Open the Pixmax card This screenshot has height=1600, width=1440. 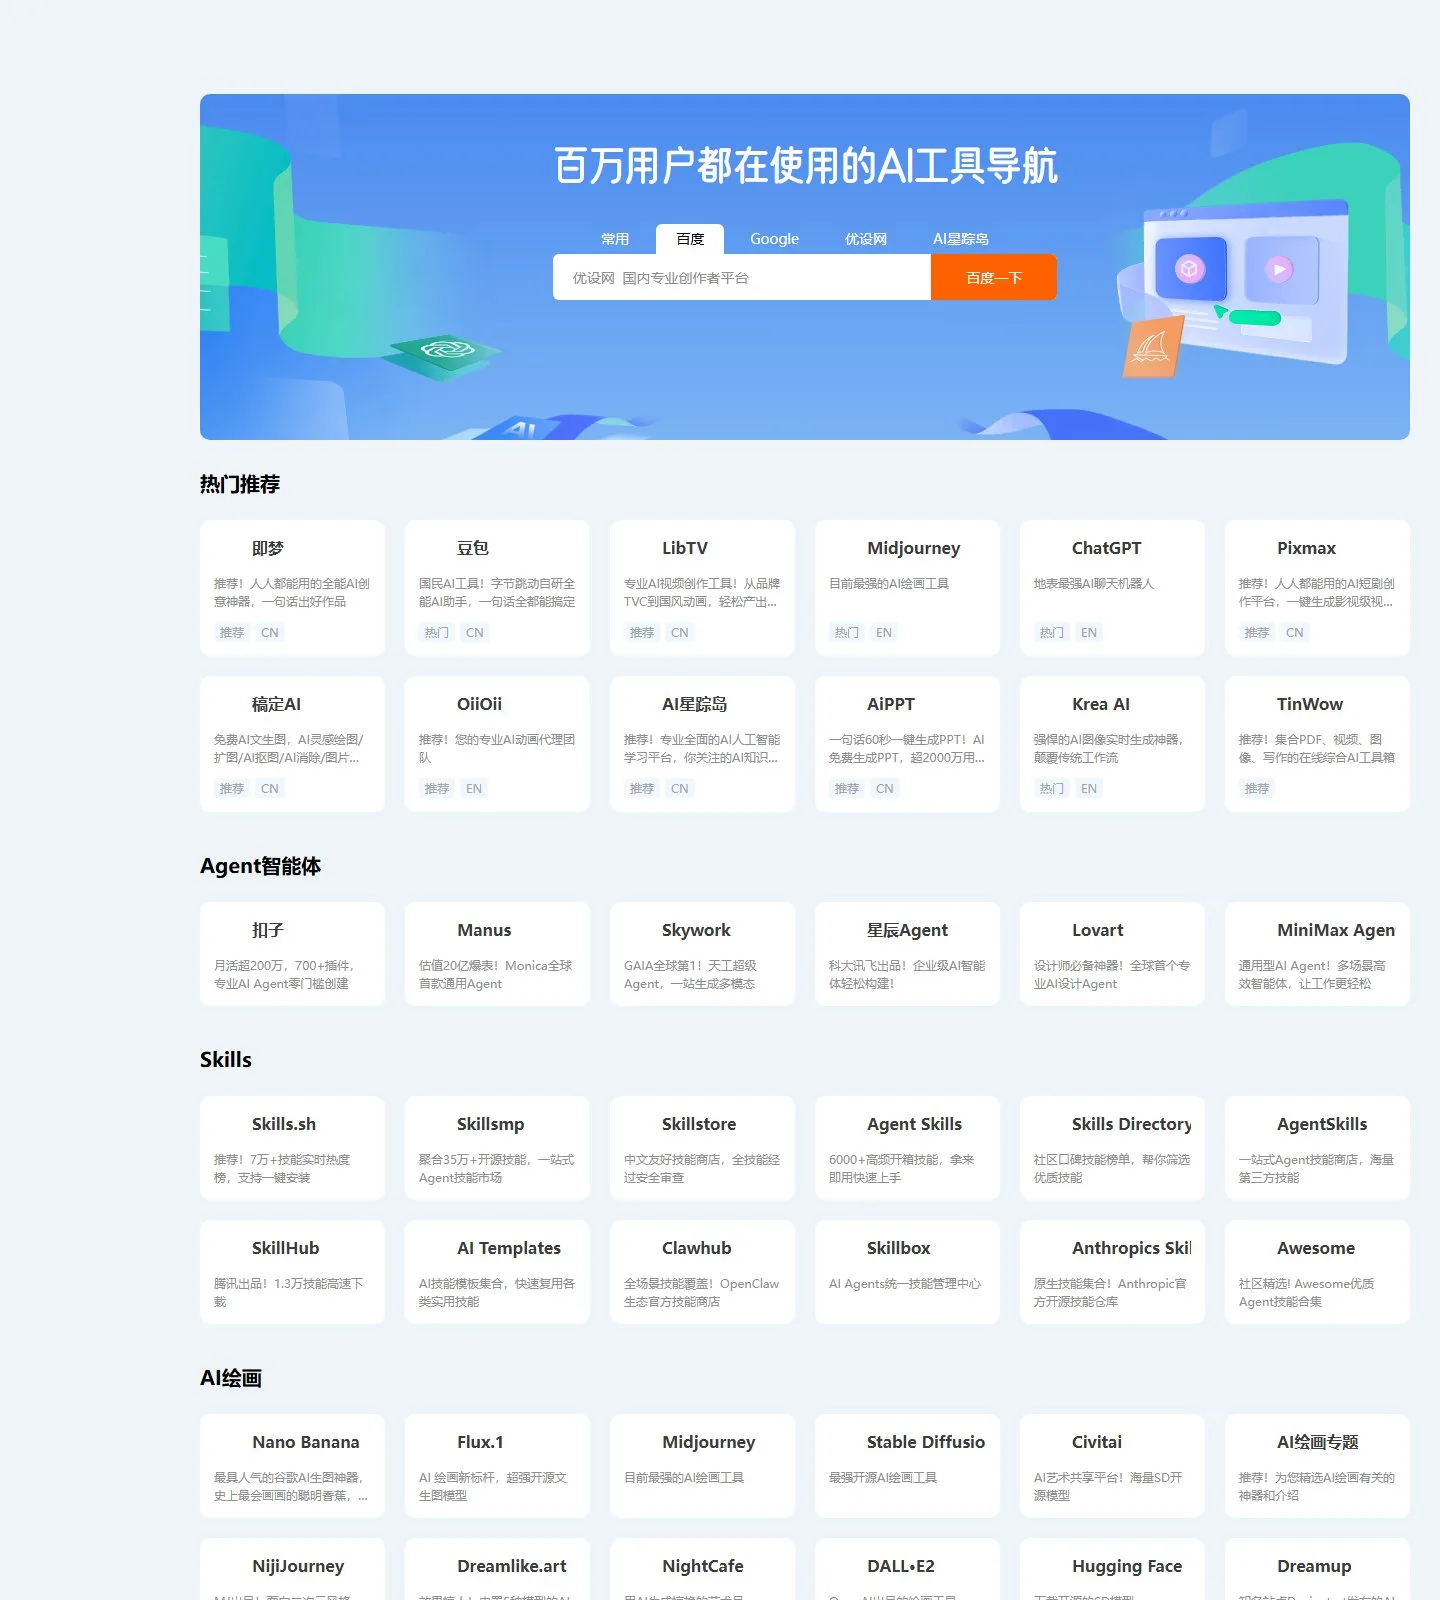(x=1317, y=588)
